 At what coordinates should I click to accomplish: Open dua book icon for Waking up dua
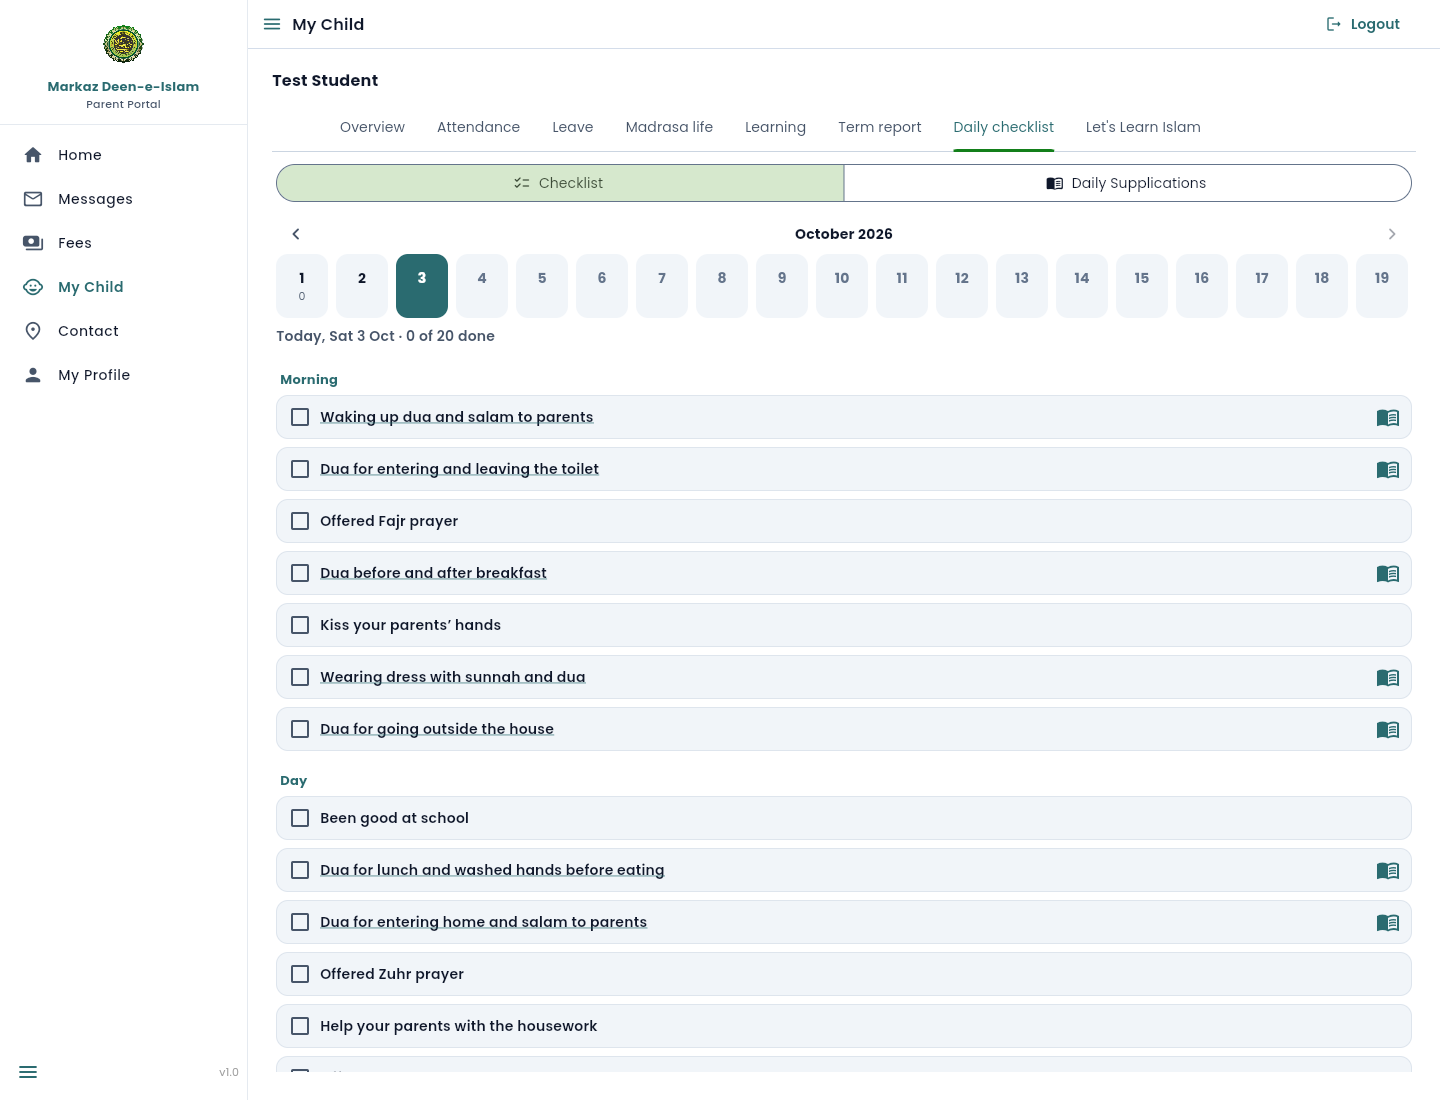1388,418
